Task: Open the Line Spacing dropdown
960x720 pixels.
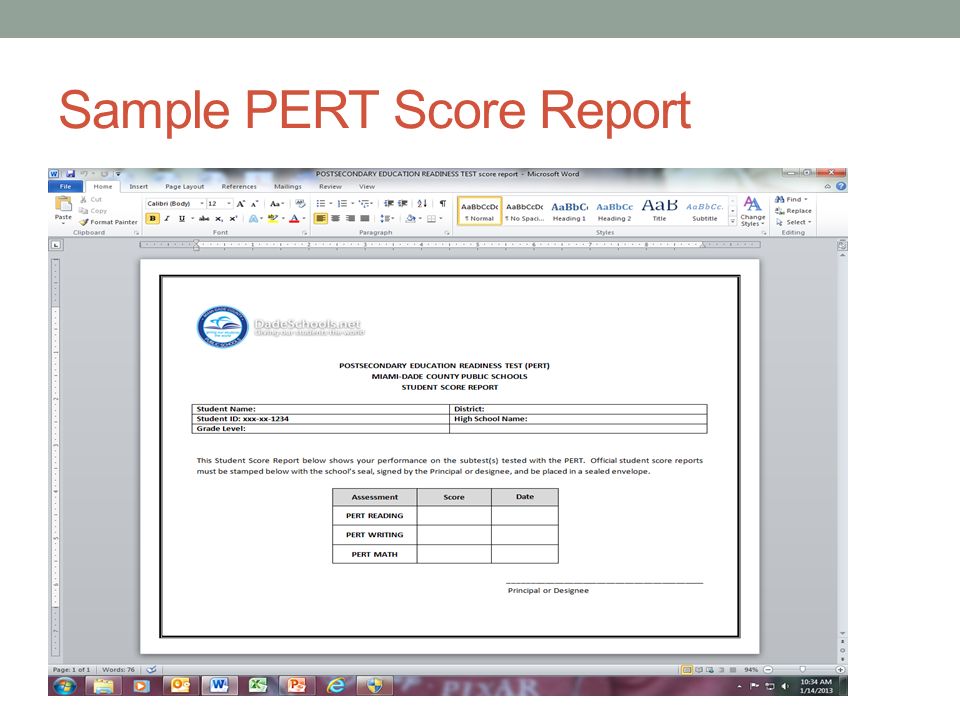Action: pos(387,219)
